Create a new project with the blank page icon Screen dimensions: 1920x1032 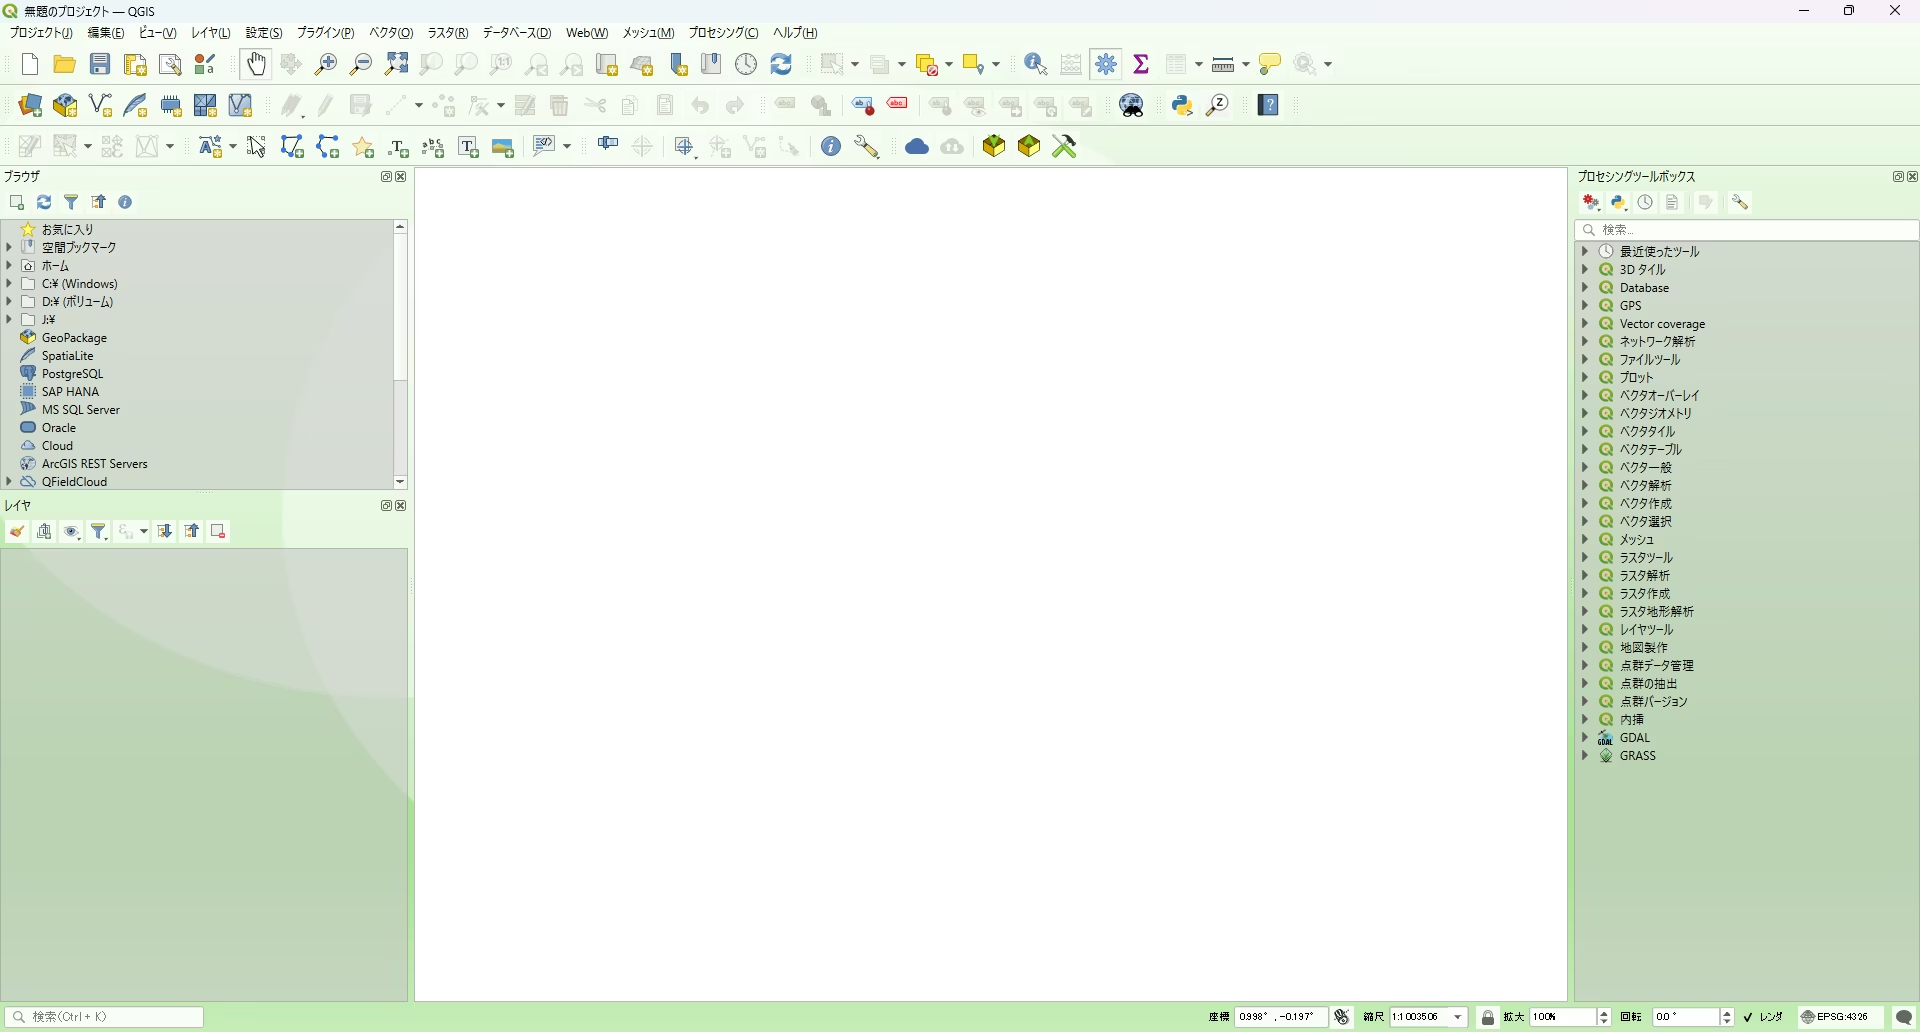pyautogui.click(x=30, y=65)
